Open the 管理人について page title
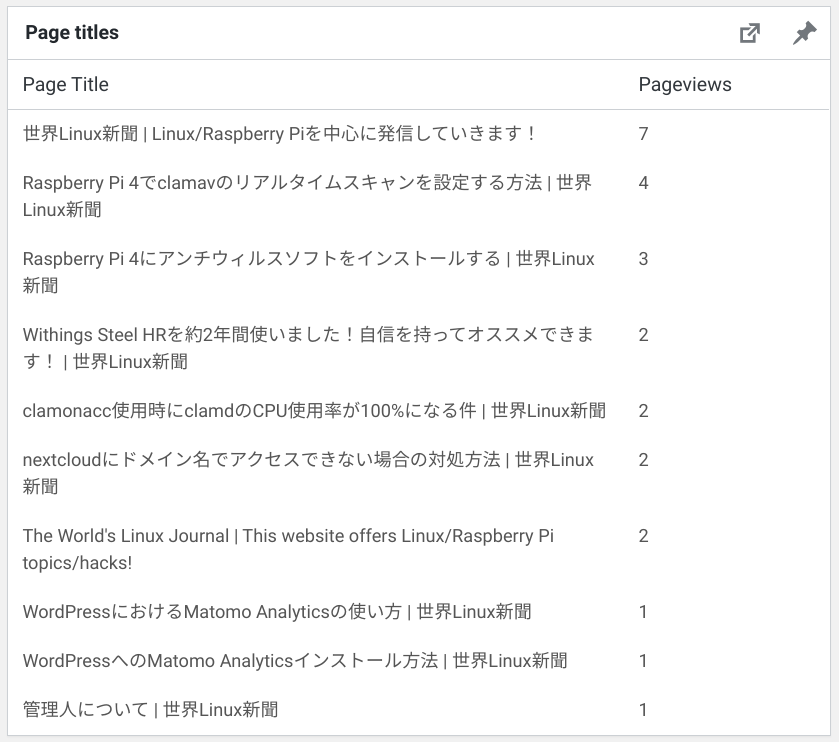This screenshot has width=839, height=742. click(150, 710)
